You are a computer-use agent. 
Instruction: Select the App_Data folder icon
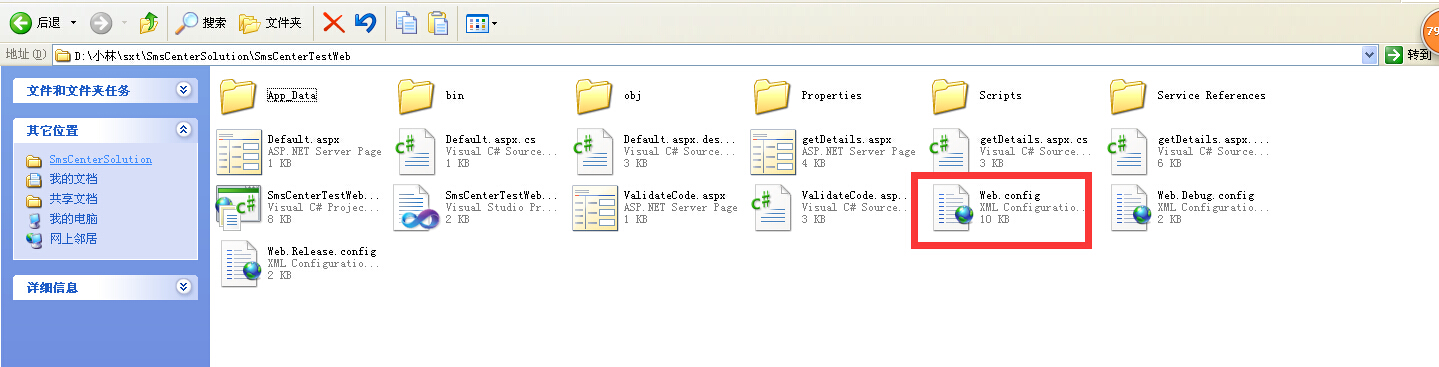238,96
